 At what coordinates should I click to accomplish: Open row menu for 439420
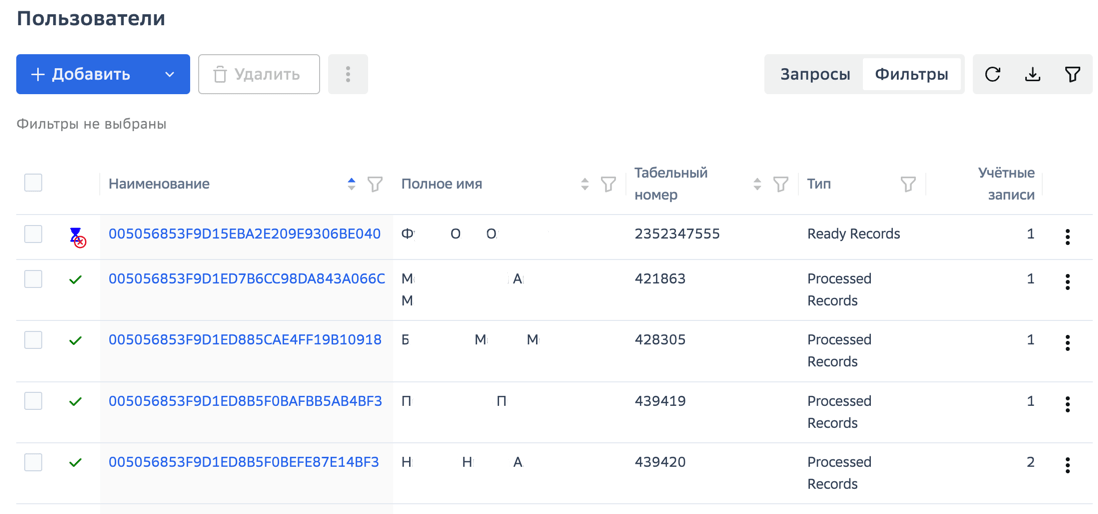pyautogui.click(x=1067, y=465)
